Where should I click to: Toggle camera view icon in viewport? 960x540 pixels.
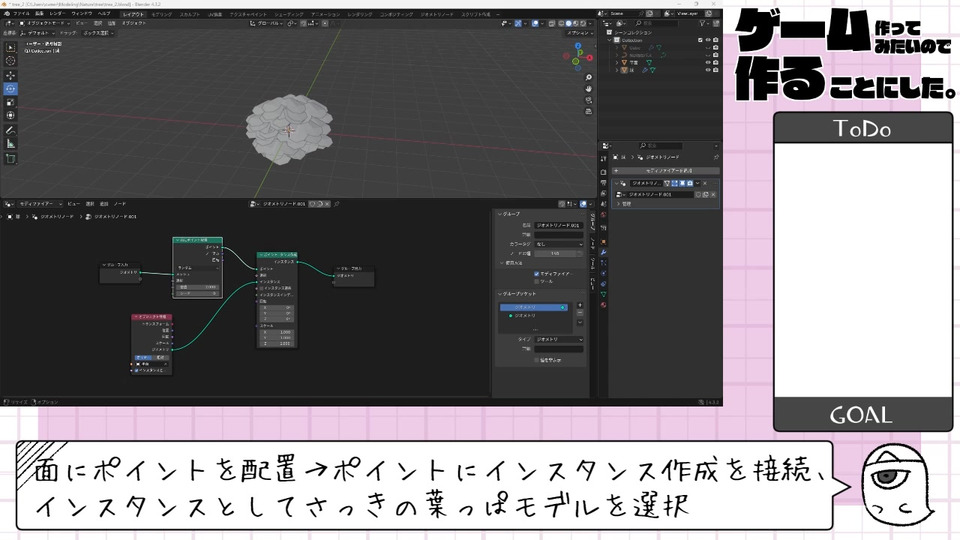[x=588, y=100]
